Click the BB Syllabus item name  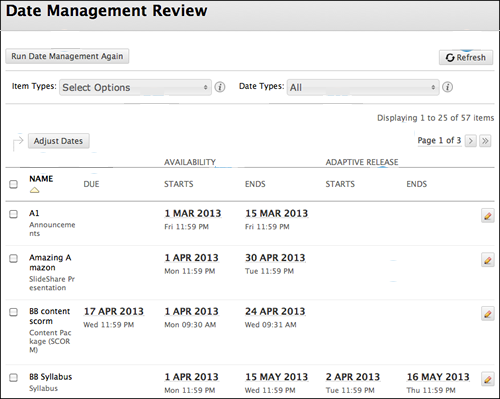pyautogui.click(x=51, y=377)
